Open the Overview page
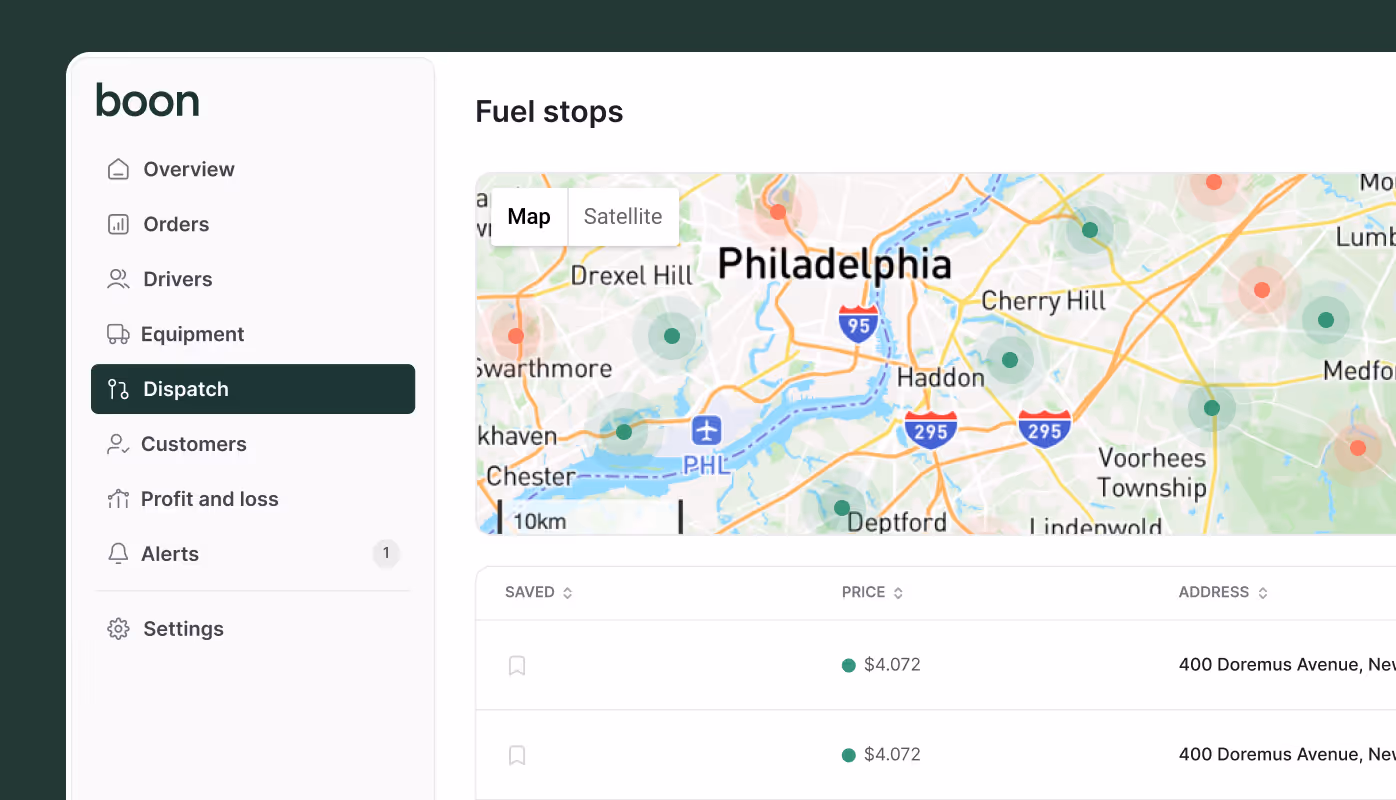Viewport: 1396px width, 800px height. (x=253, y=169)
